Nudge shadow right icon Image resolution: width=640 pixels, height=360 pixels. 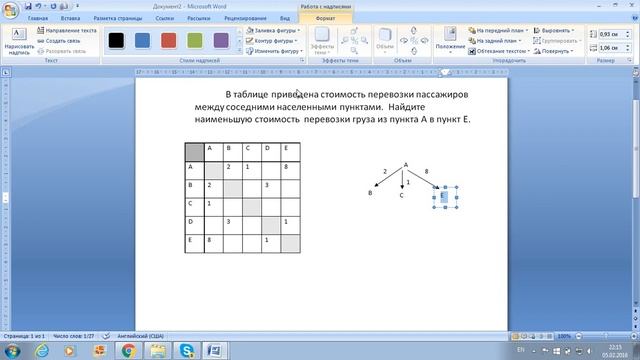(364, 40)
